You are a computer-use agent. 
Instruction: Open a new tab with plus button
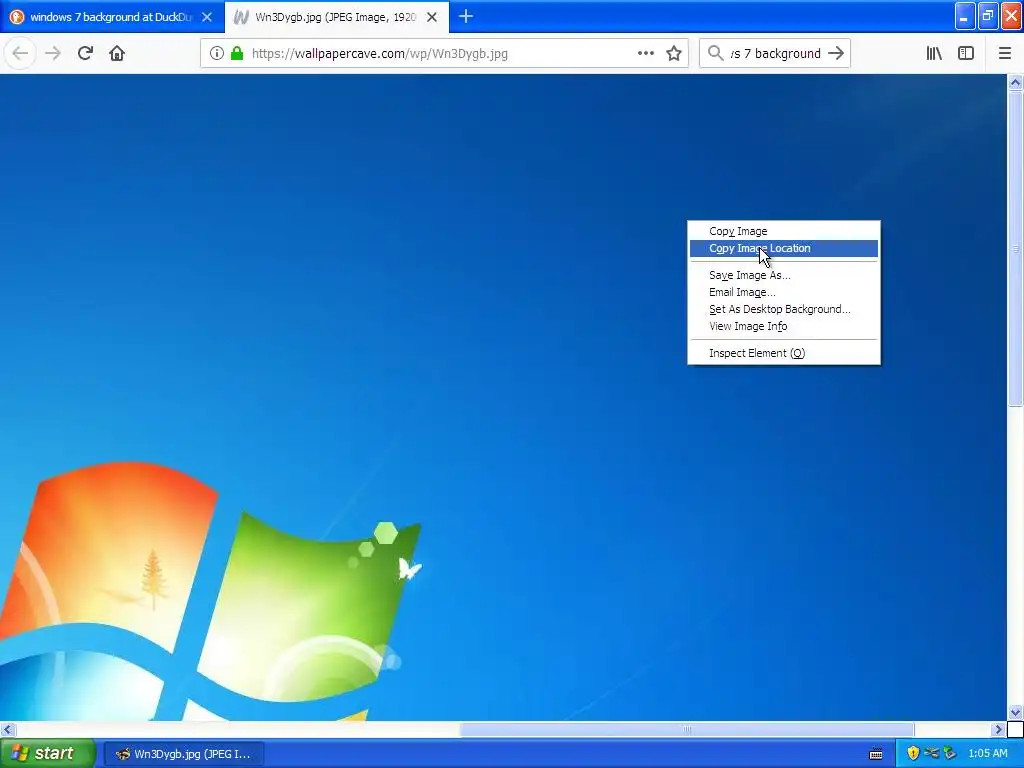pyautogui.click(x=466, y=17)
